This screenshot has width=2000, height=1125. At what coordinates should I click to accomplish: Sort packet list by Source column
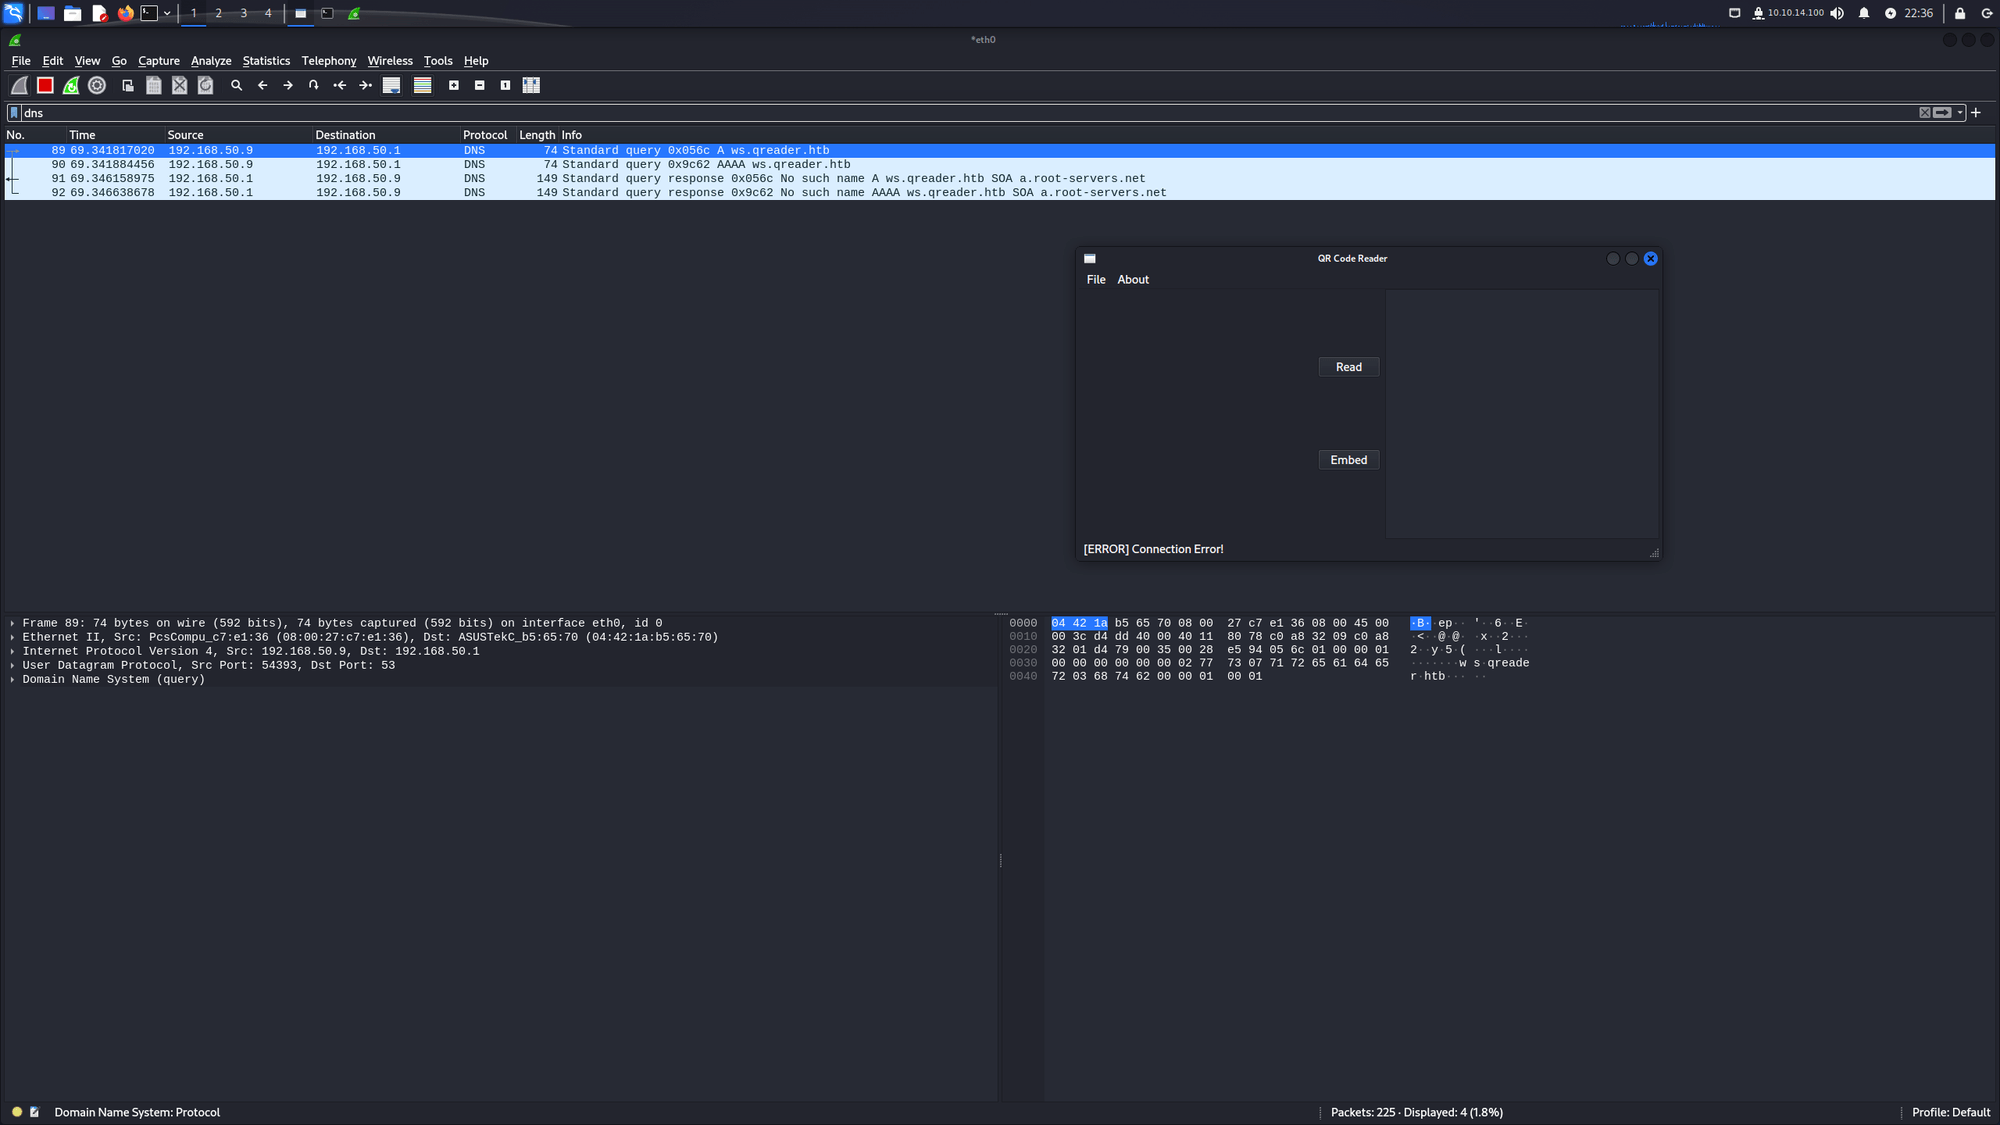[x=237, y=135]
